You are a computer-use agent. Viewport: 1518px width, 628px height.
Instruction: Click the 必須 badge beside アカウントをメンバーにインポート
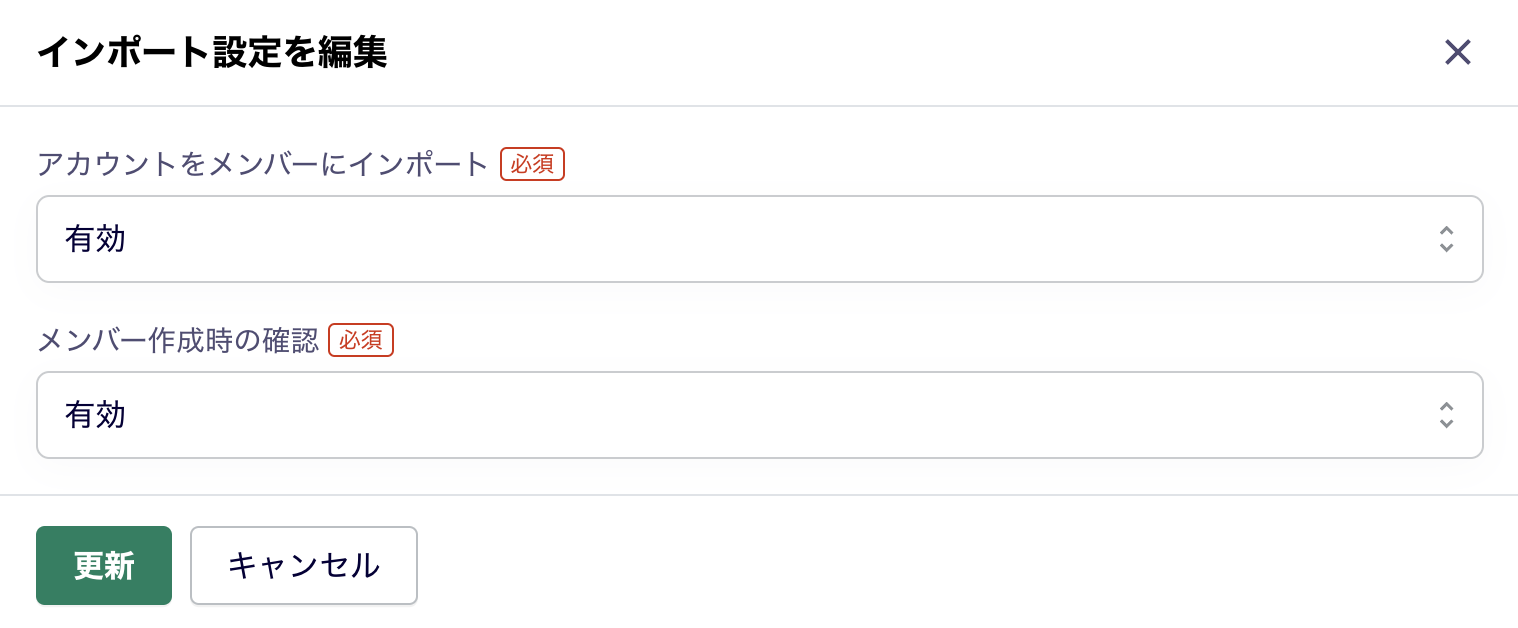point(532,164)
